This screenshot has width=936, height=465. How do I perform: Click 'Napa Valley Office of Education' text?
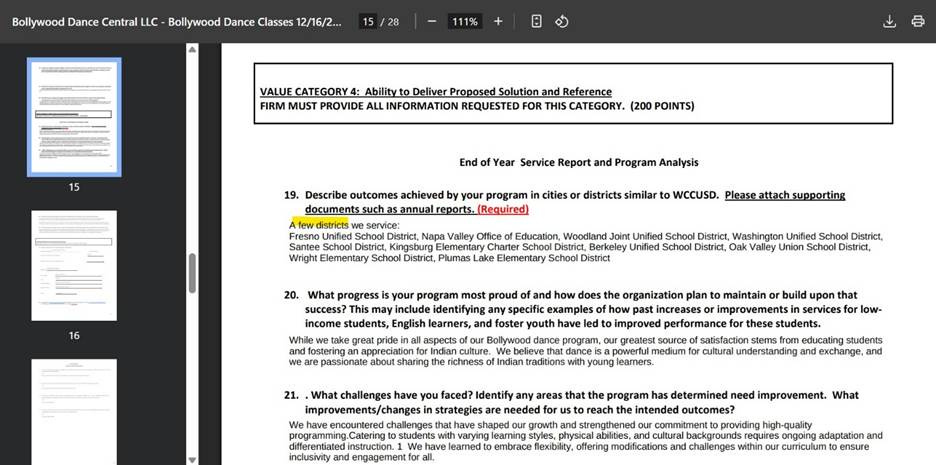click(x=491, y=236)
